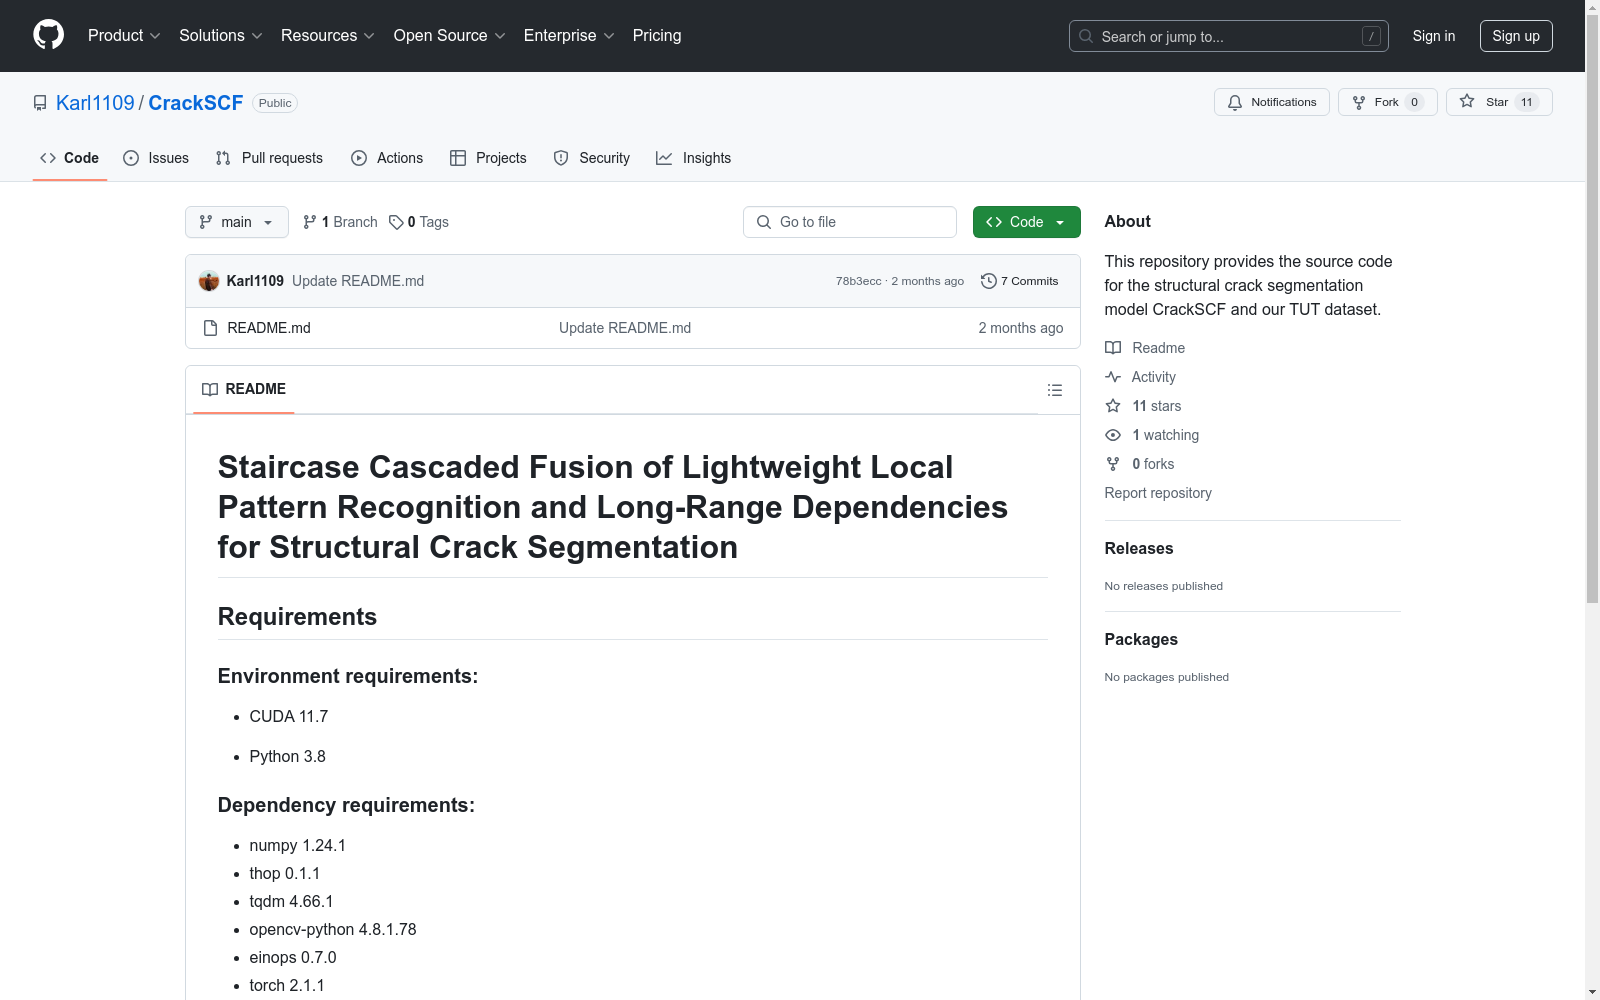The image size is (1600, 1000).
Task: View the 0 forks link
Action: pyautogui.click(x=1140, y=464)
